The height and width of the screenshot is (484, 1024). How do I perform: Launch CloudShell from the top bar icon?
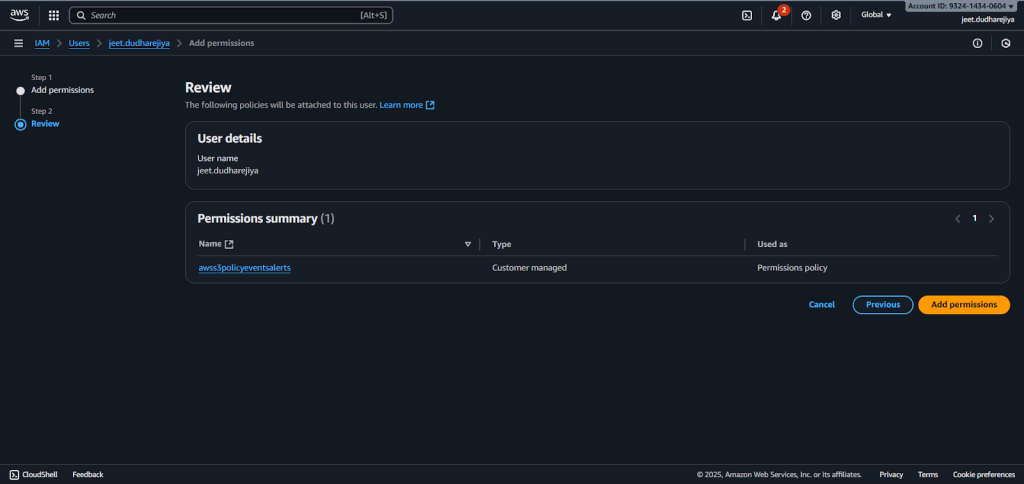click(747, 15)
